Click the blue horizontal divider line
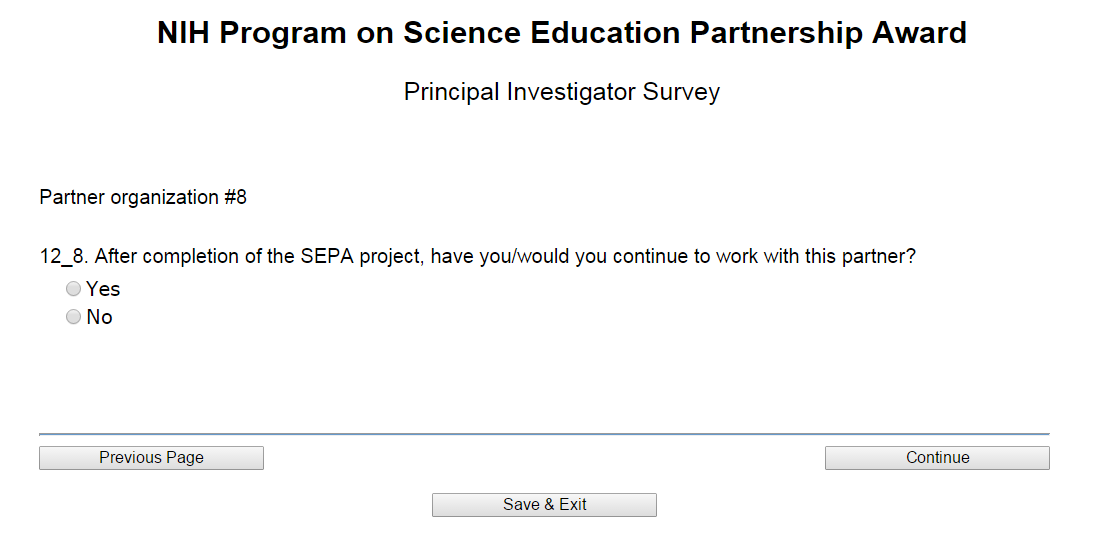Image resolution: width=1096 pixels, height=549 pixels. pos(544,434)
